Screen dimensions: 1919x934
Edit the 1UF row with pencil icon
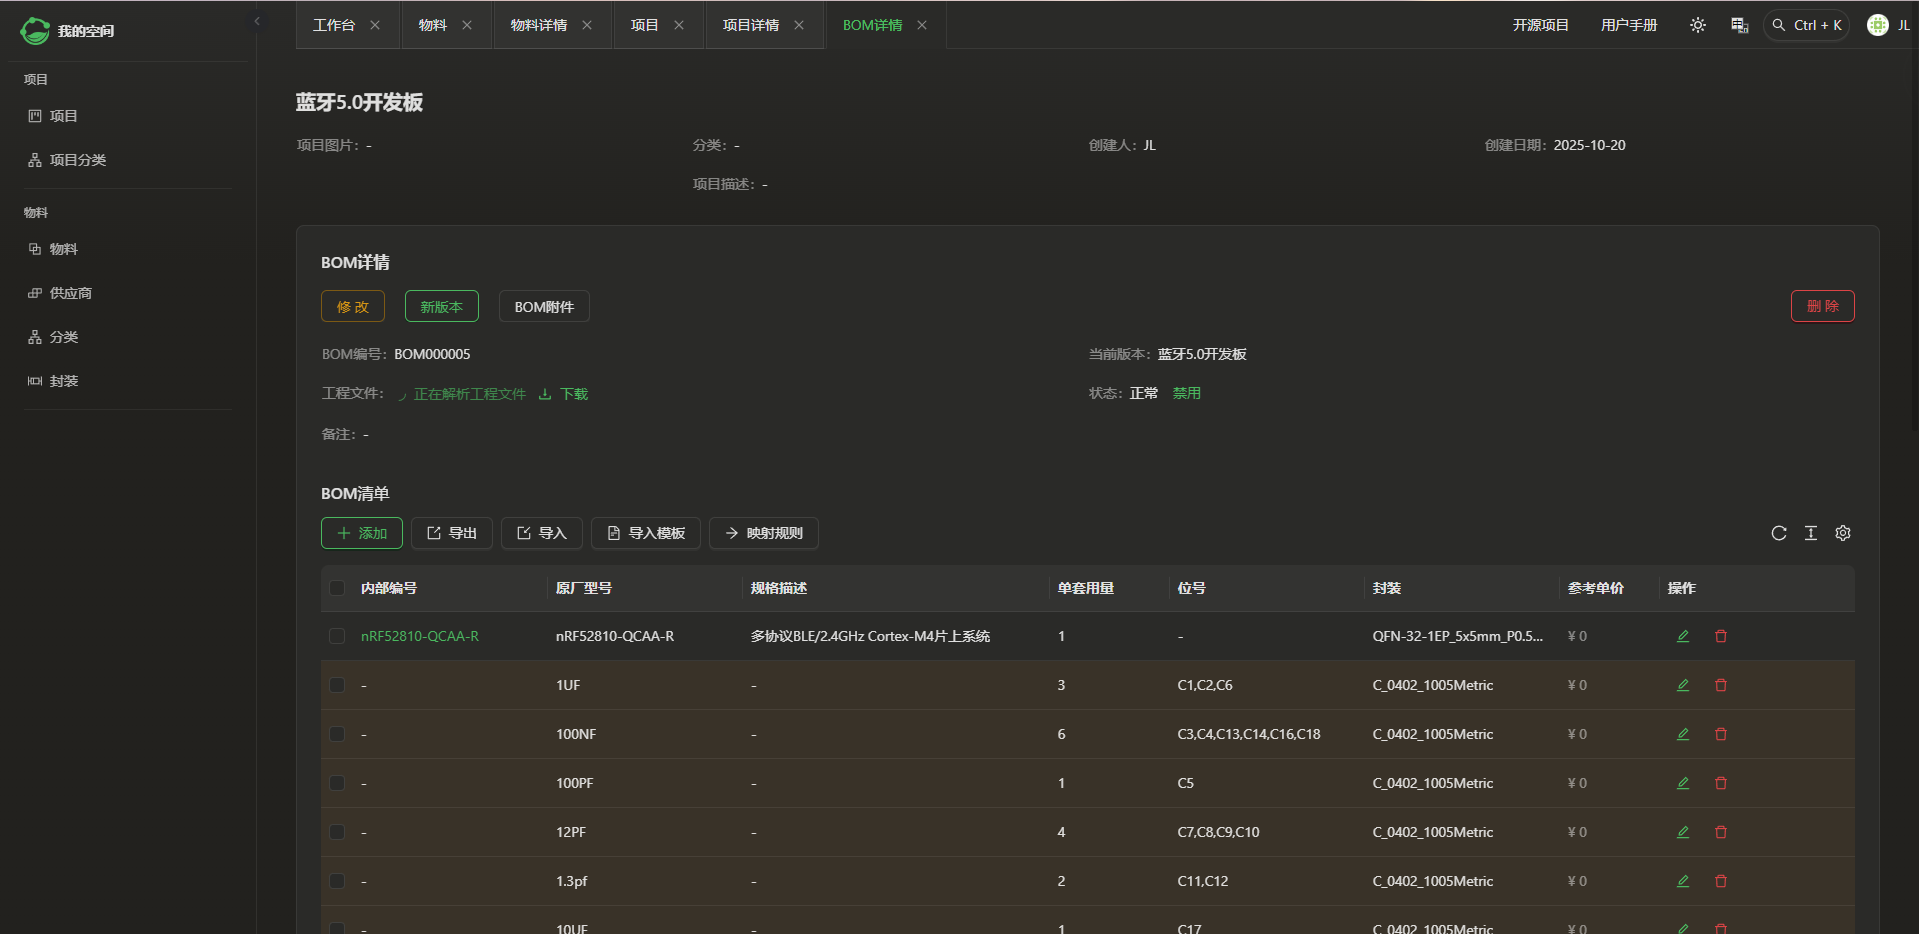click(x=1682, y=685)
